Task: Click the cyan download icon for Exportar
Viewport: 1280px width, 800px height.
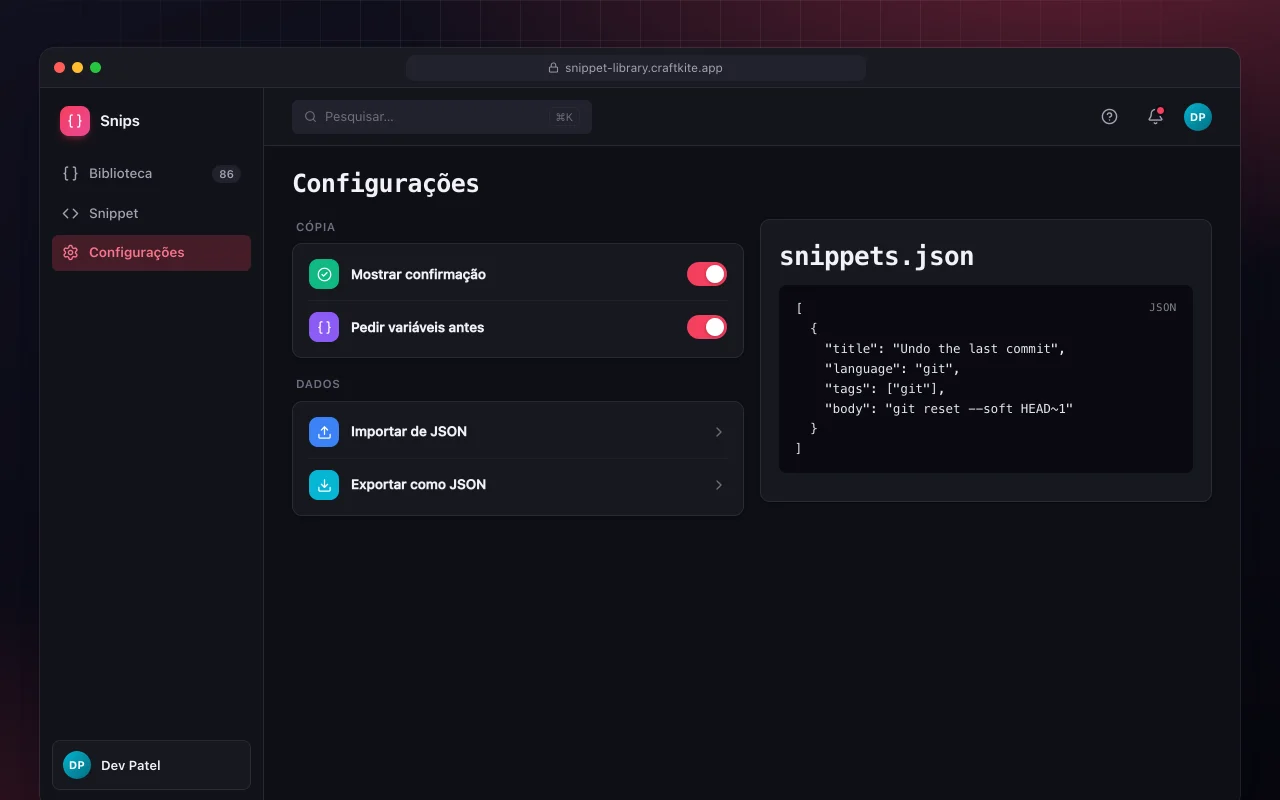Action: pyautogui.click(x=324, y=485)
